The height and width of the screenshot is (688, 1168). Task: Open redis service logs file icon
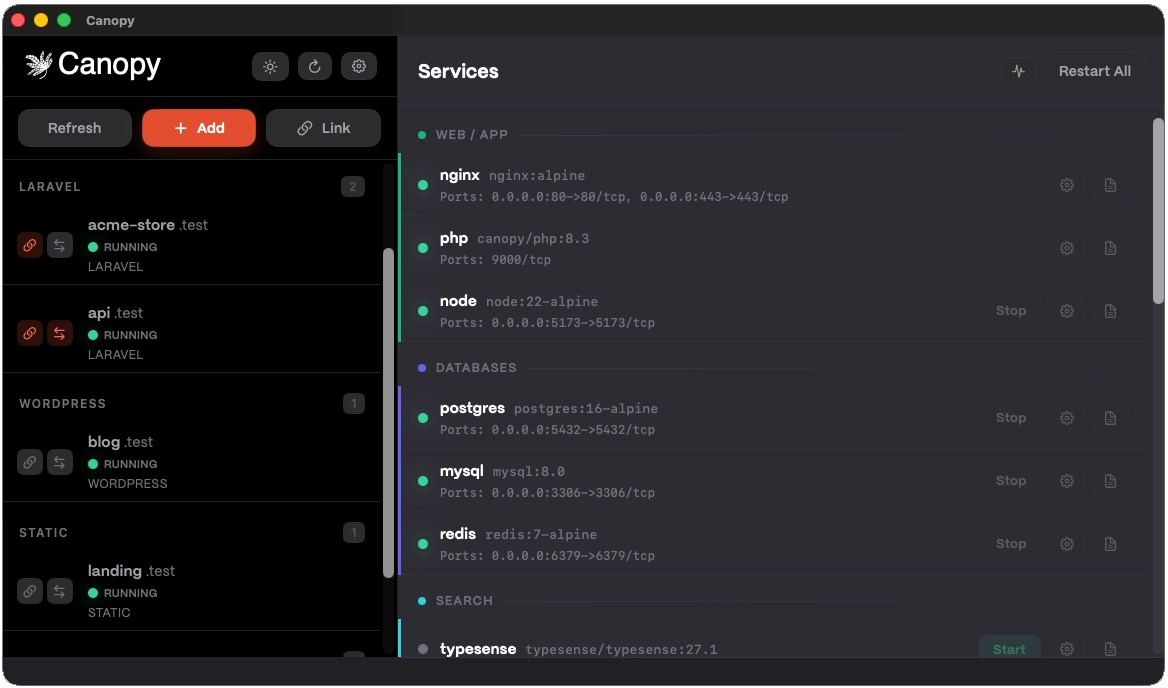pos(1110,544)
